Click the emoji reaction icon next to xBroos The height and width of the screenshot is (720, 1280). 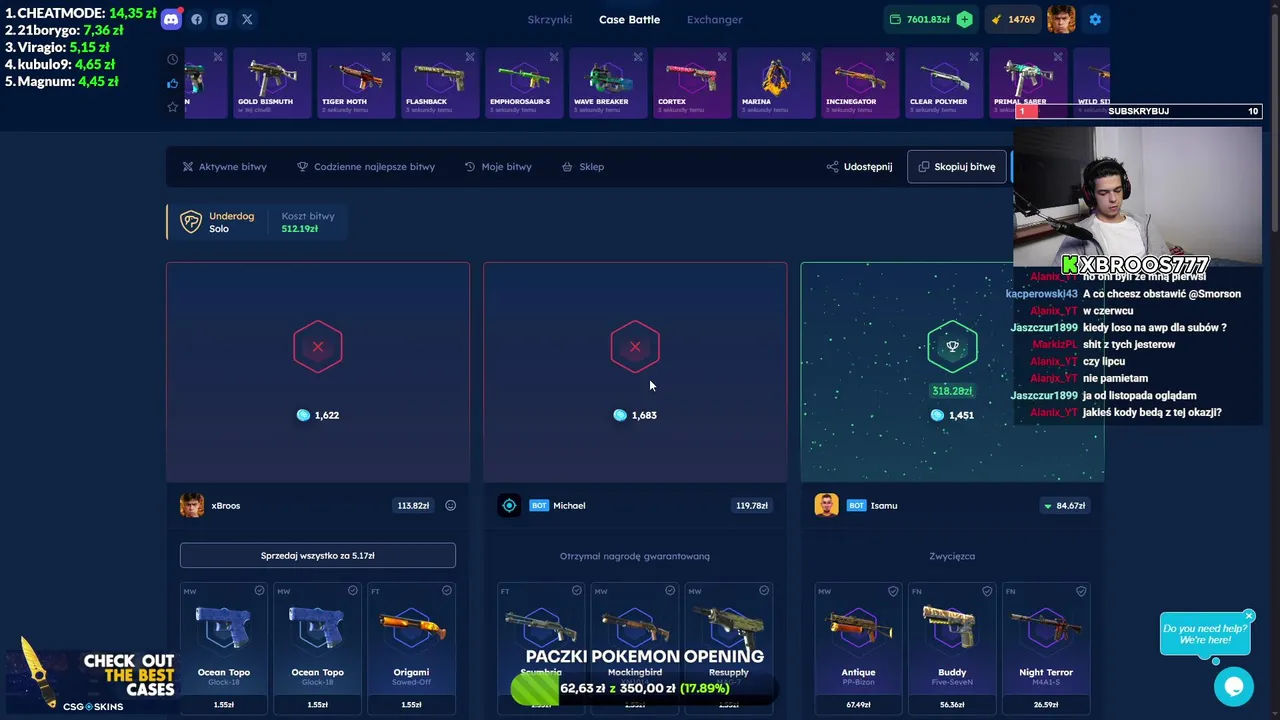click(450, 505)
